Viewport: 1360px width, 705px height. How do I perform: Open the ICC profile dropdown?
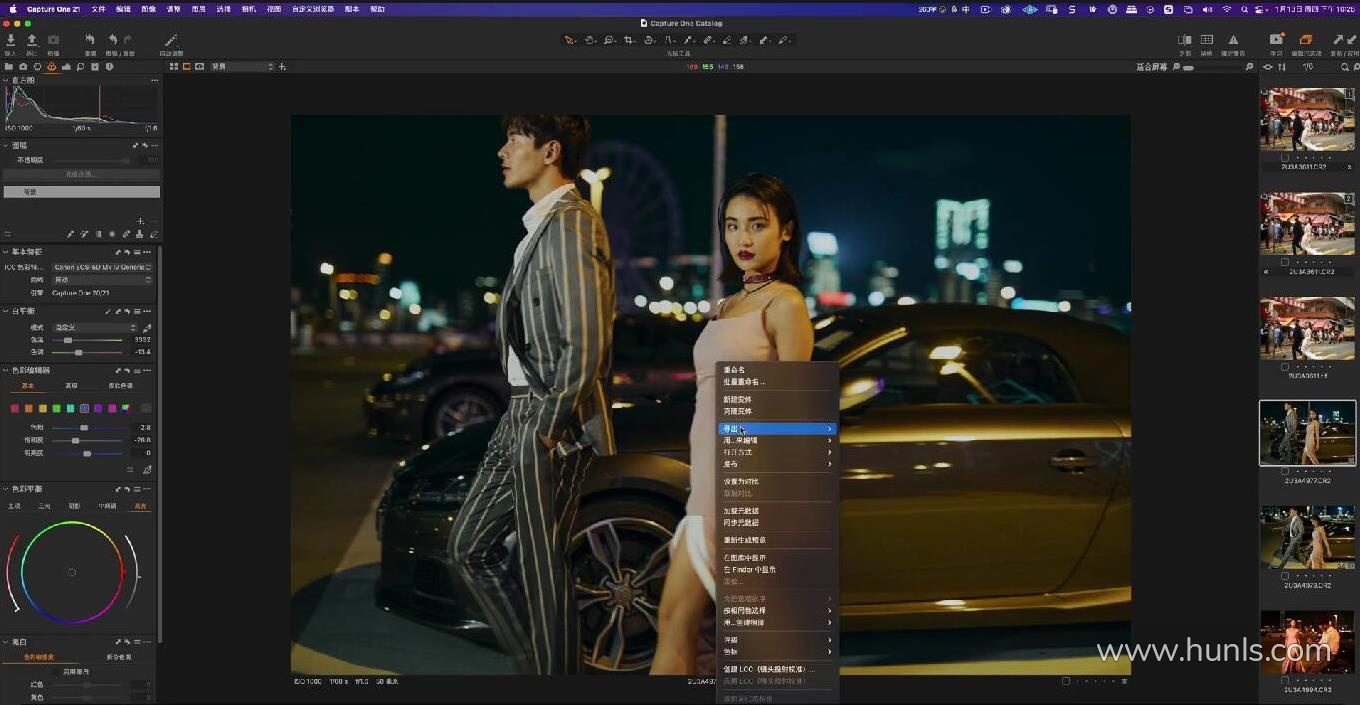pyautogui.click(x=102, y=268)
